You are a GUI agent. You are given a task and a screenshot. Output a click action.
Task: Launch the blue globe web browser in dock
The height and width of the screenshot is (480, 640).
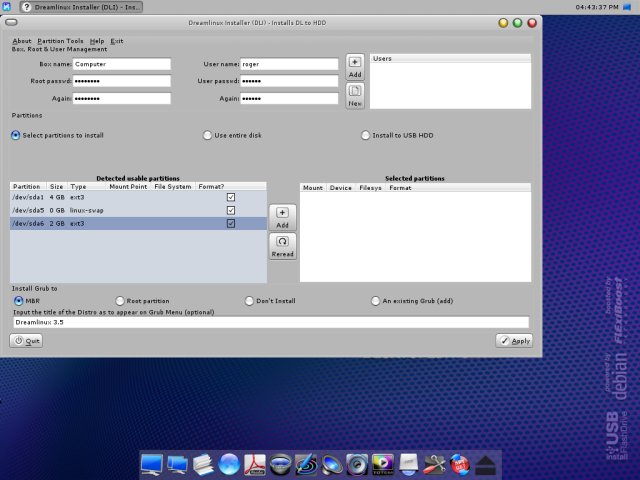229,464
